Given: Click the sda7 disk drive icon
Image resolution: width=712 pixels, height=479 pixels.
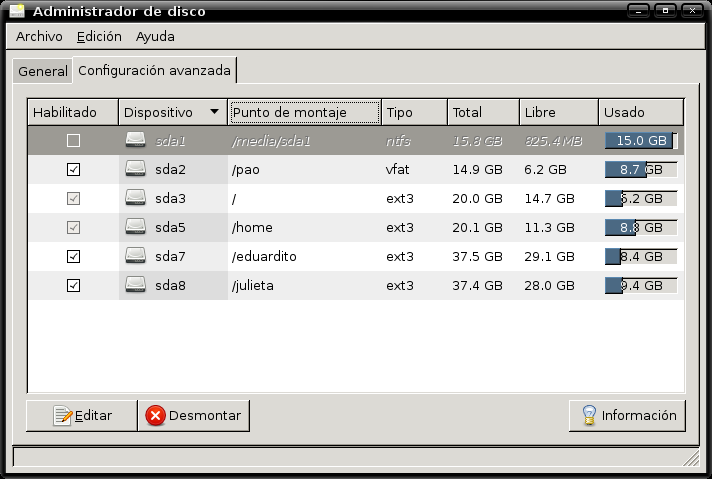Looking at the screenshot, I should click(136, 257).
